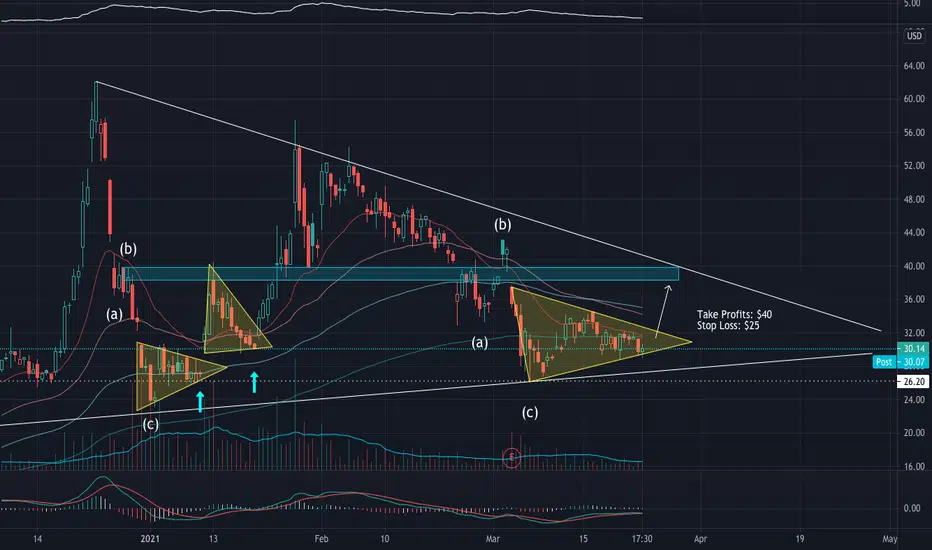
Task: Select the (b) wave label above the March candles
Action: point(503,225)
